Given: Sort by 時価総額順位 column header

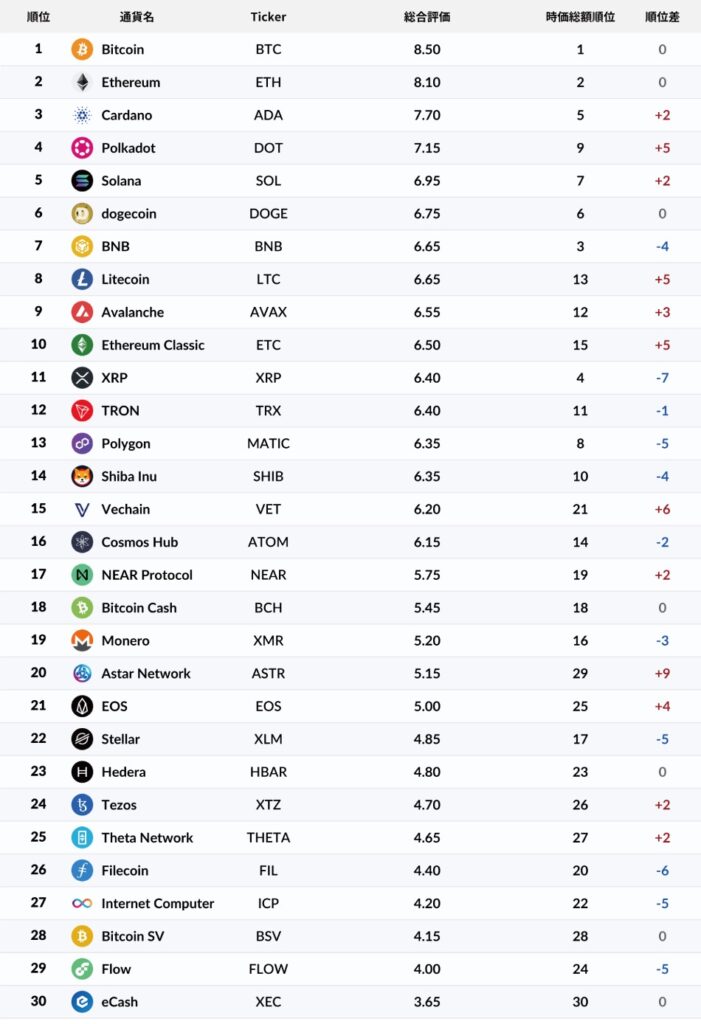Looking at the screenshot, I should click(x=580, y=17).
